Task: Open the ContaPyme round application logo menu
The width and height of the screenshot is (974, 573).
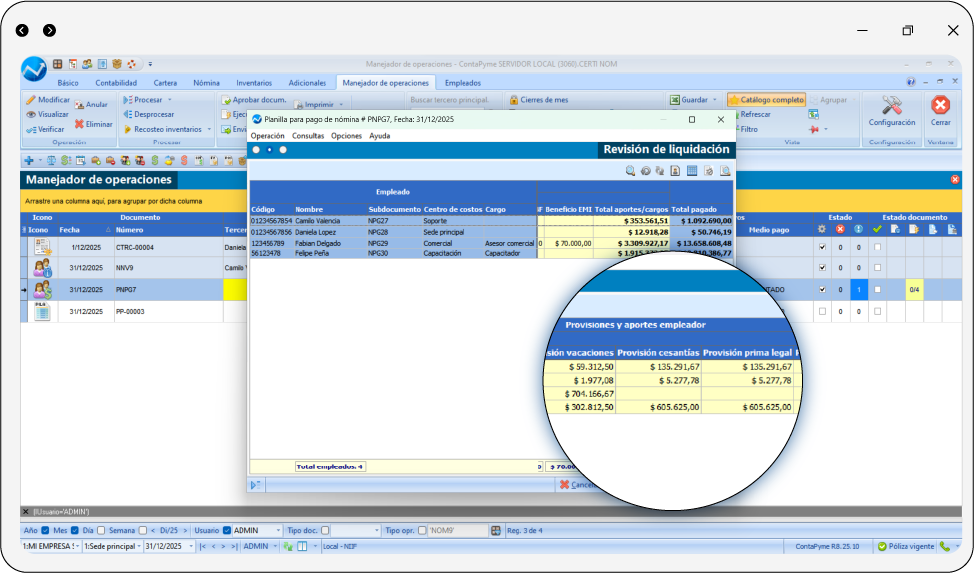Action: [x=34, y=69]
